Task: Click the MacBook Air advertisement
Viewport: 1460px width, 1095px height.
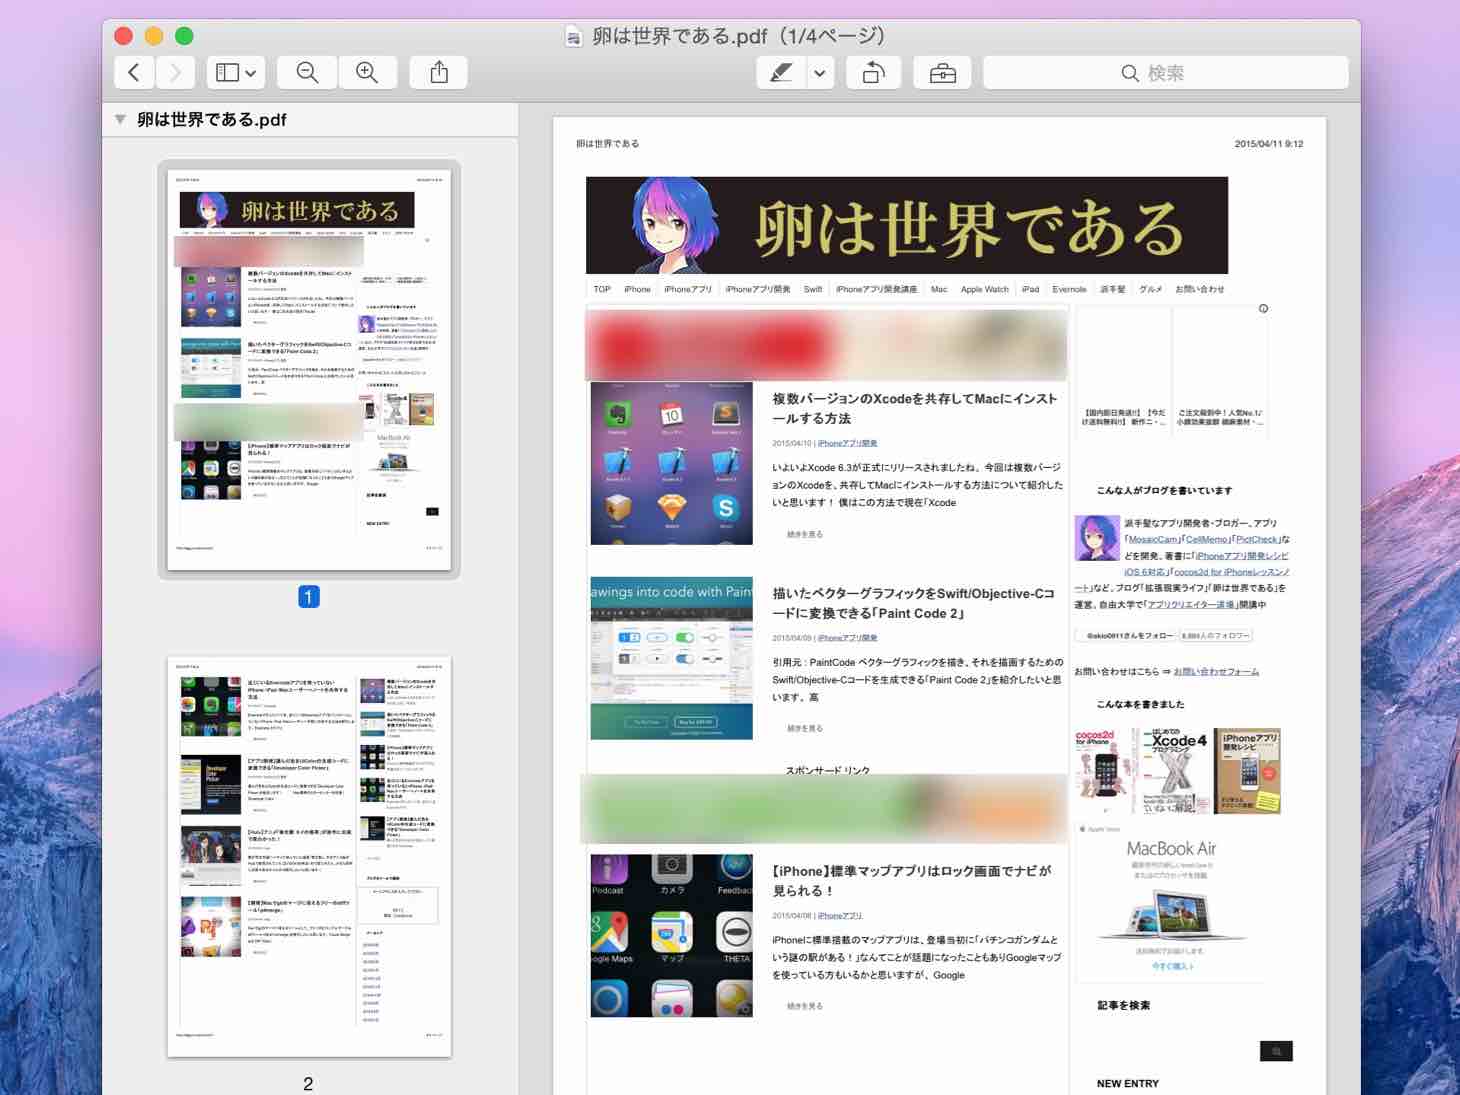Action: [1172, 900]
